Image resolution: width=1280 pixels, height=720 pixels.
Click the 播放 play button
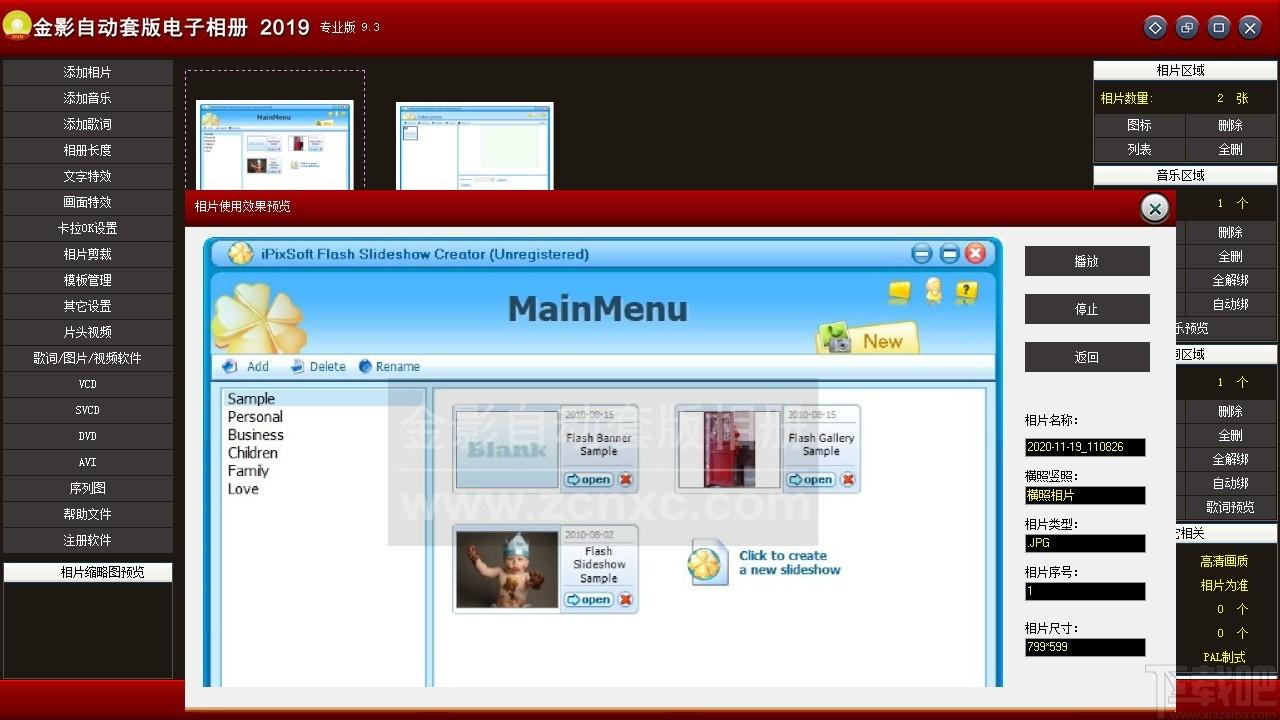(1087, 261)
